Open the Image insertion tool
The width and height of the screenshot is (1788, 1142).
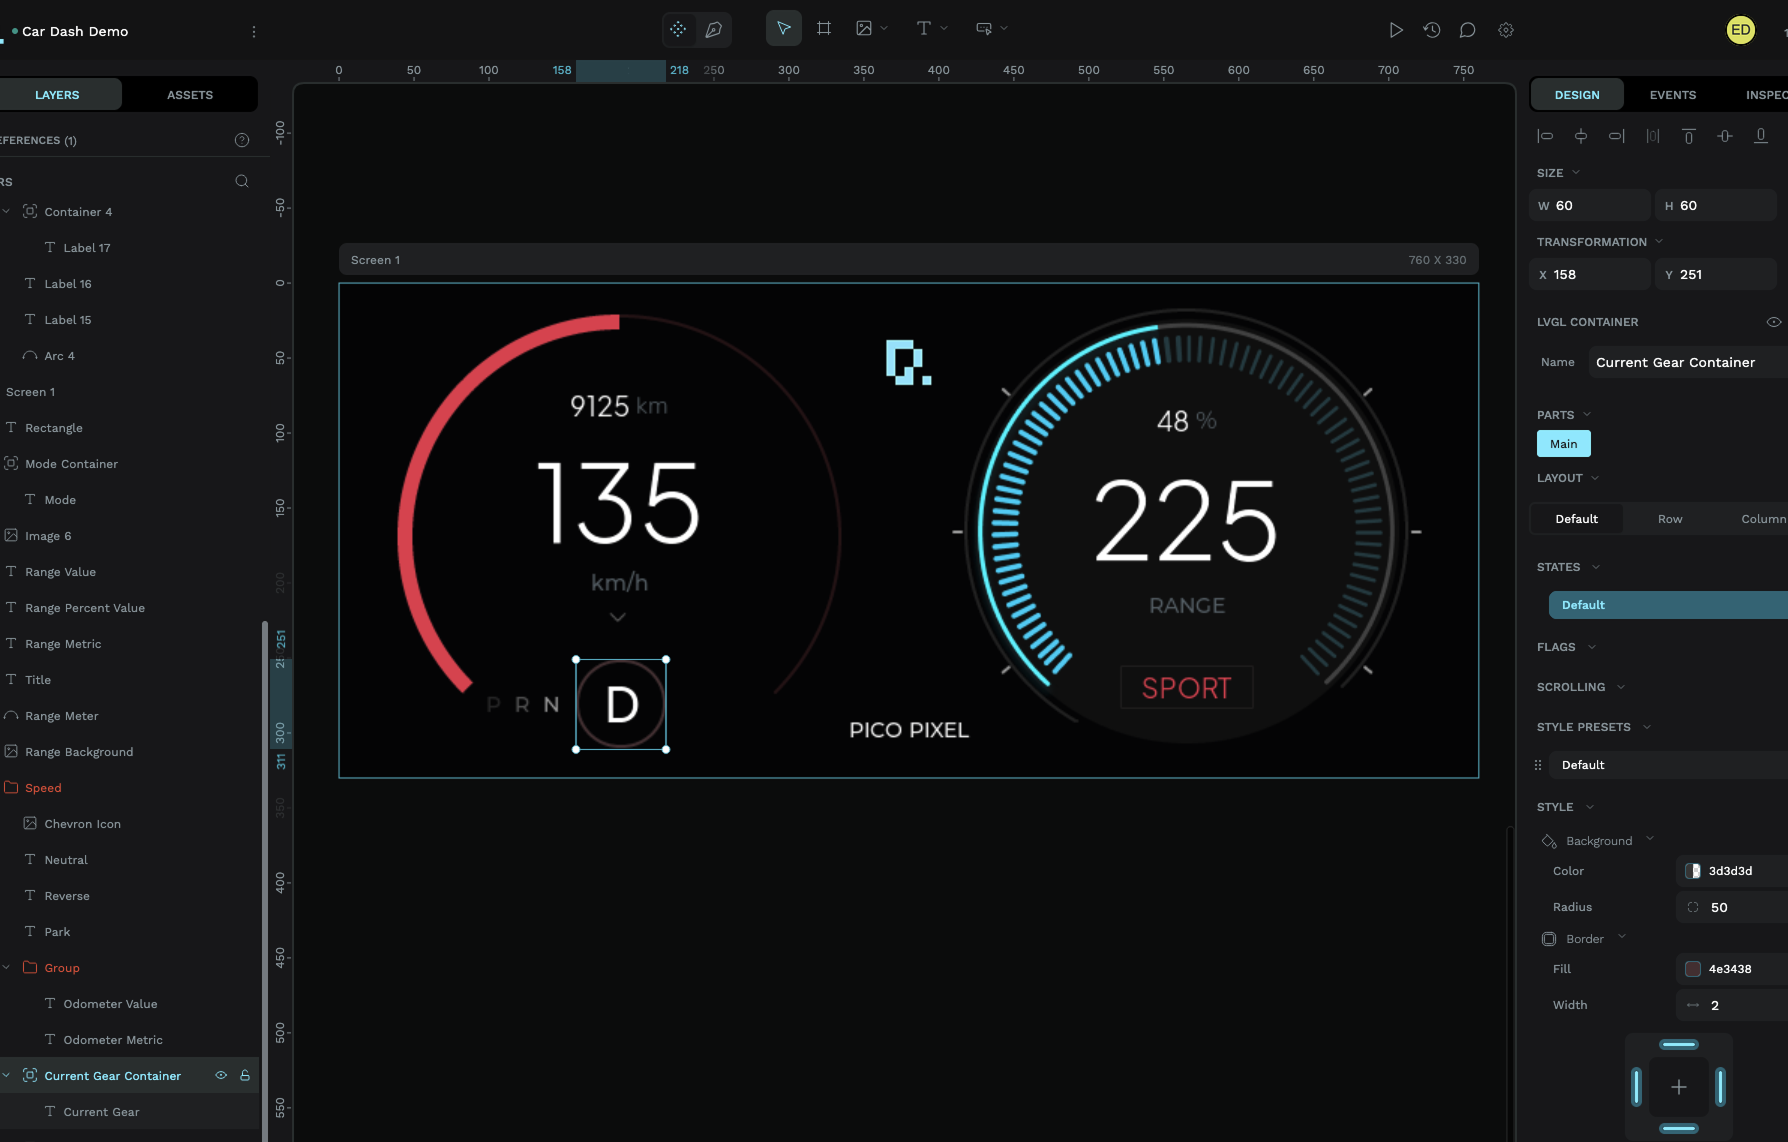(864, 28)
